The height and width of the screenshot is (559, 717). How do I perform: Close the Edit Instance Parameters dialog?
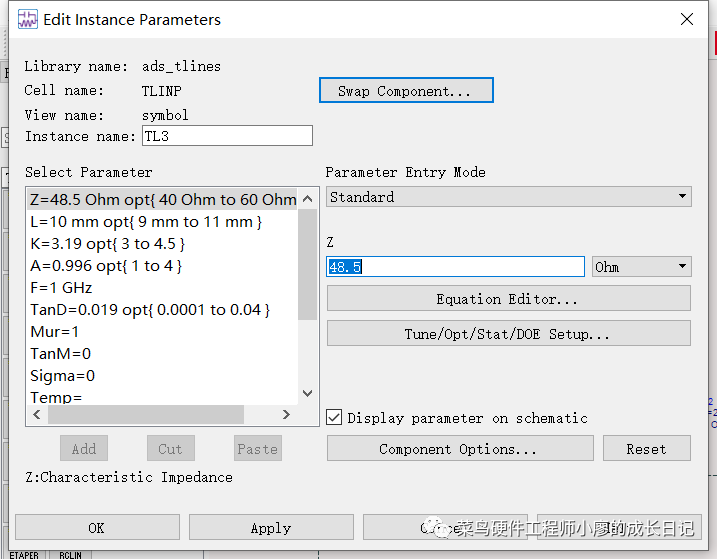[x=687, y=19]
